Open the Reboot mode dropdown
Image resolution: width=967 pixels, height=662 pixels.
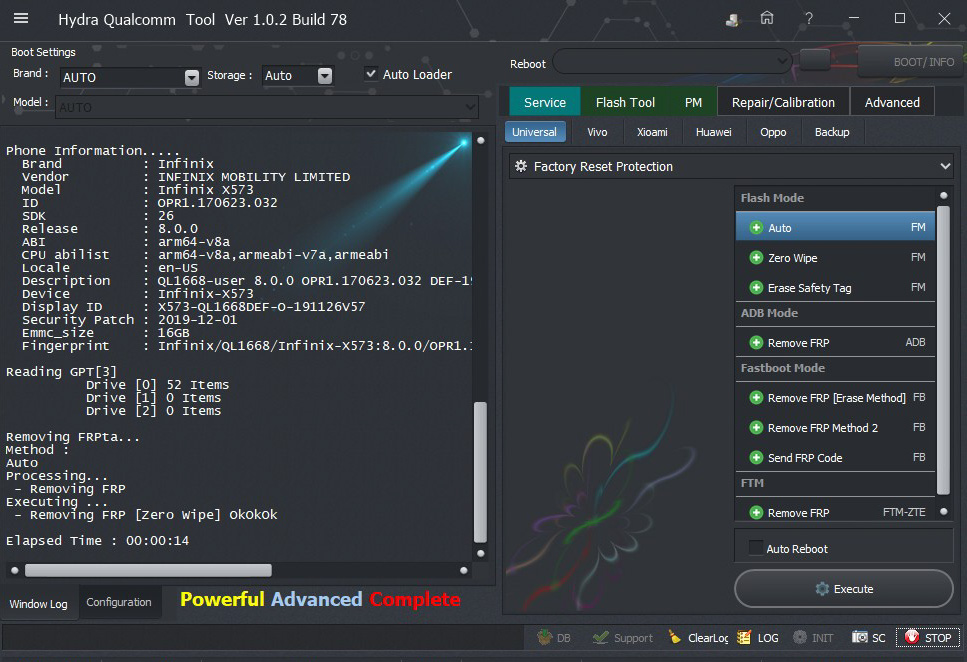(672, 61)
